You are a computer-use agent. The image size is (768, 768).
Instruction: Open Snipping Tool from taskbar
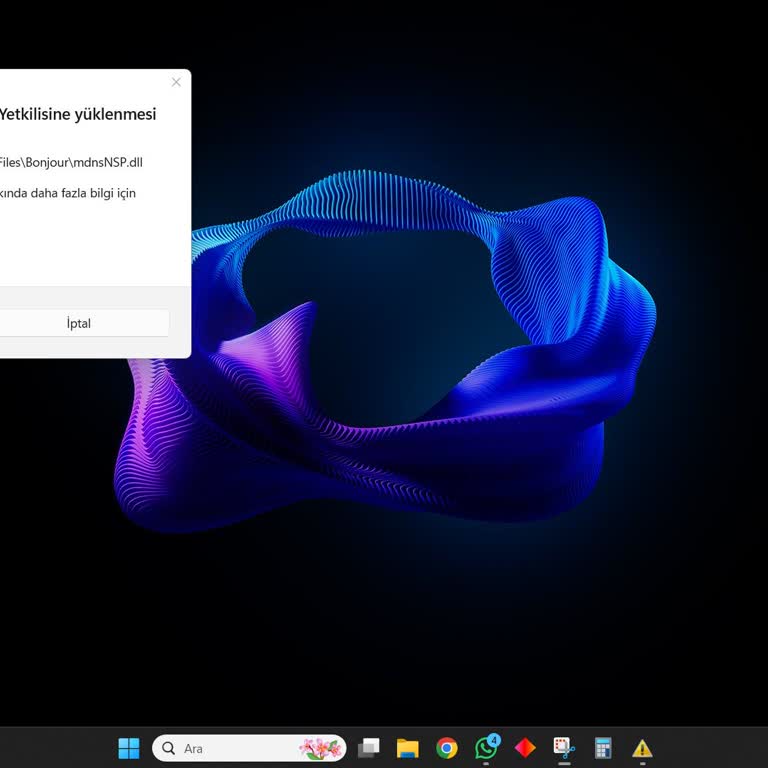(564, 748)
